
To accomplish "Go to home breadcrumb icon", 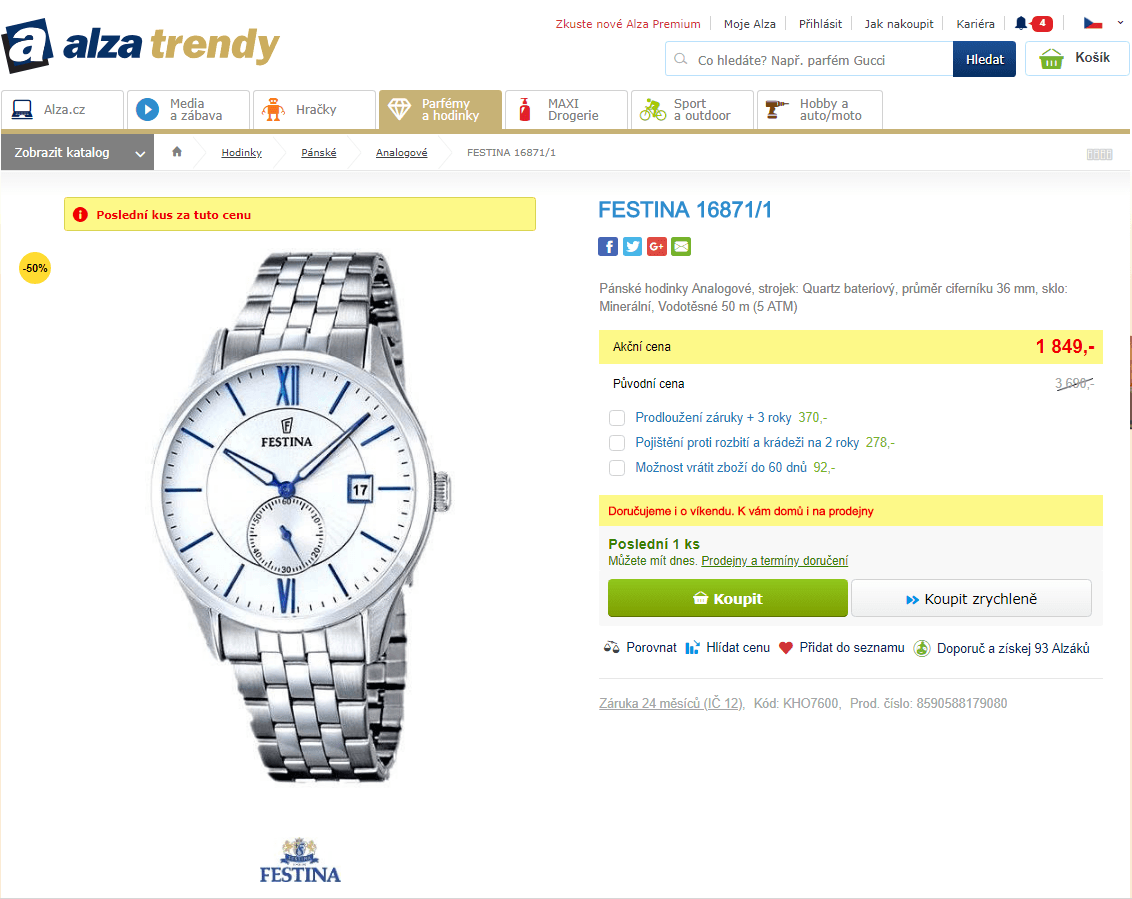I will pyautogui.click(x=177, y=152).
